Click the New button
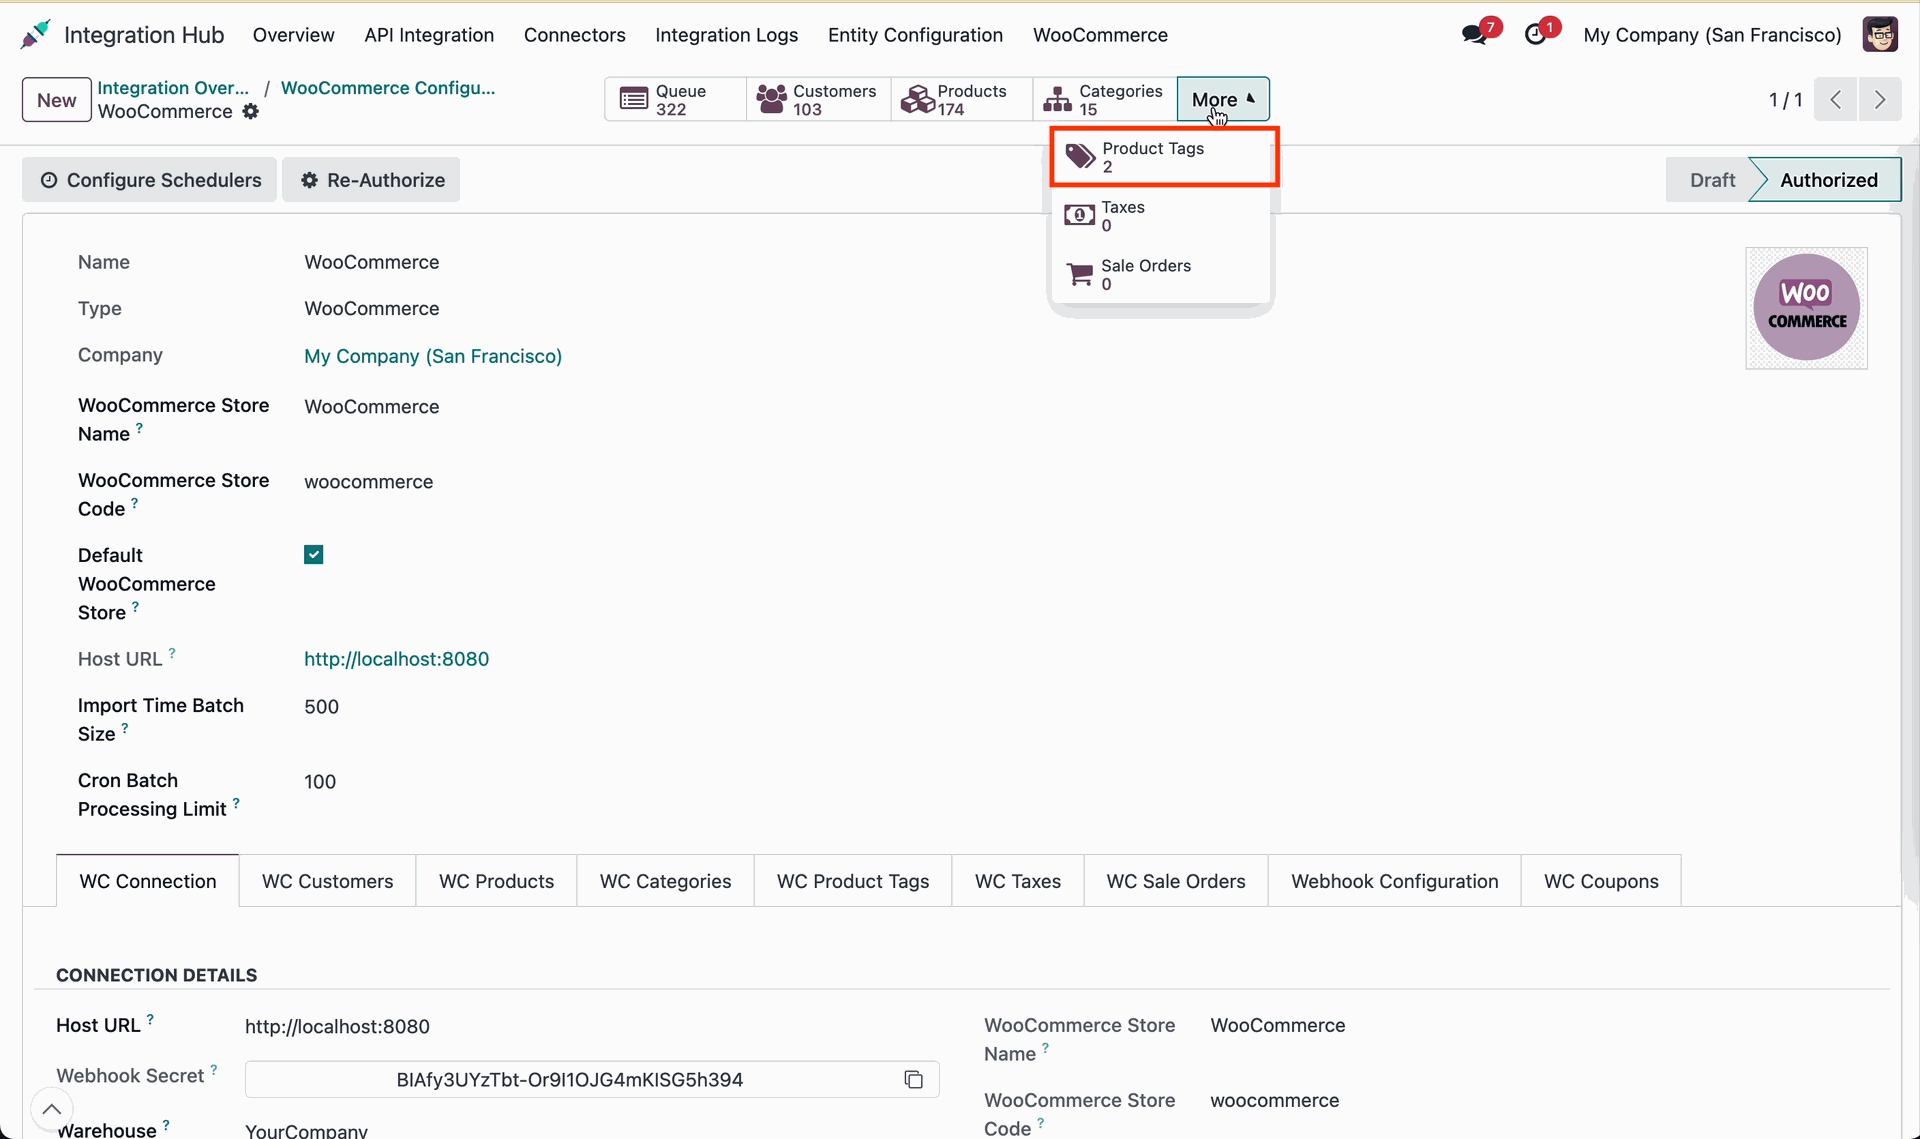The height and width of the screenshot is (1139, 1920). [57, 100]
